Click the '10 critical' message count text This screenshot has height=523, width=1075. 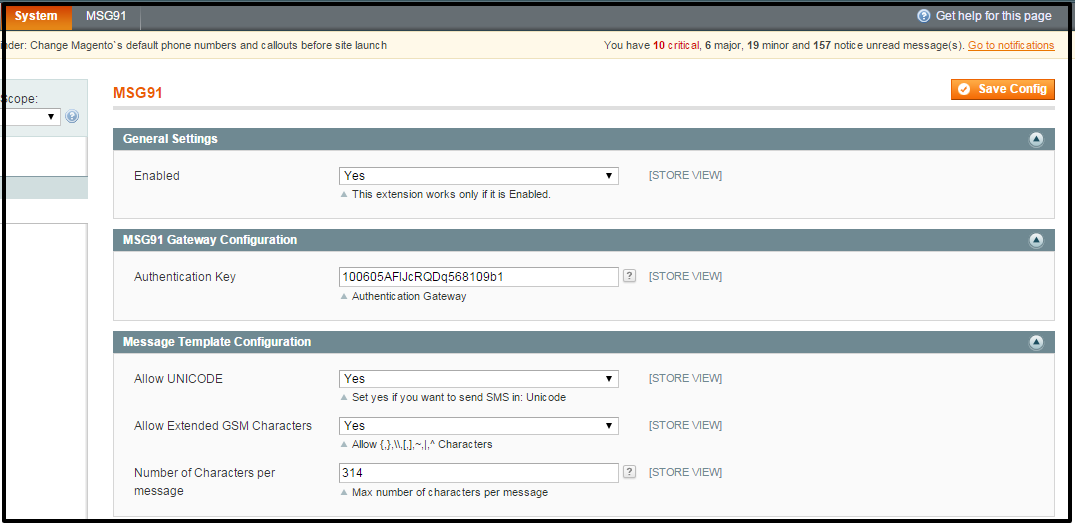tap(676, 45)
